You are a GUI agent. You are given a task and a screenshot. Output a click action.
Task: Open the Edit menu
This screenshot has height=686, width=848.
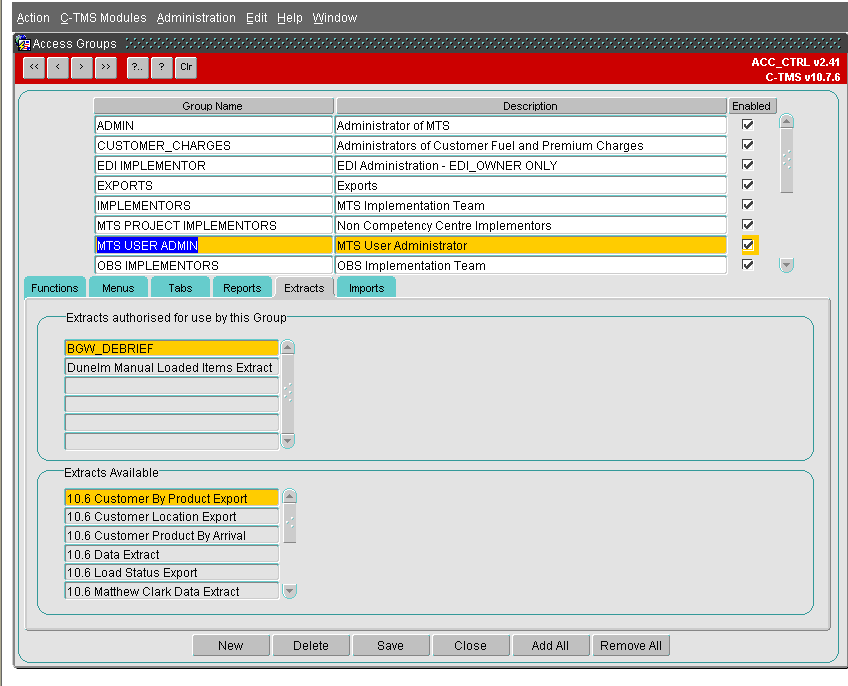pyautogui.click(x=256, y=18)
